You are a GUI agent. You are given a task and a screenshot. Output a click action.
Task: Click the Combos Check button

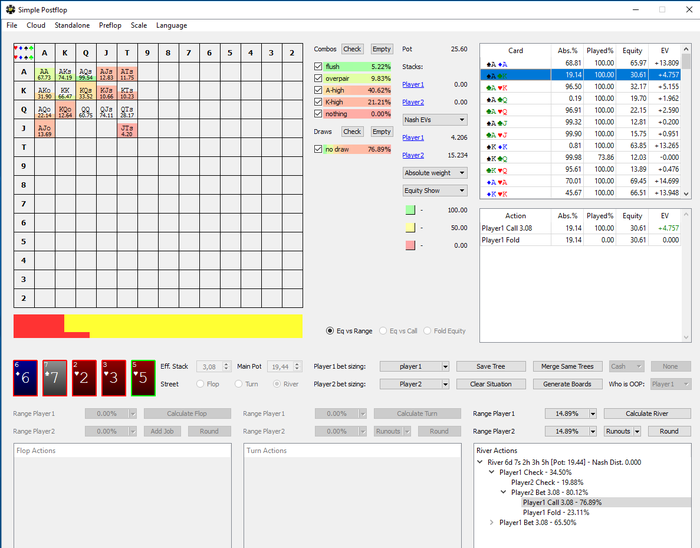click(352, 49)
